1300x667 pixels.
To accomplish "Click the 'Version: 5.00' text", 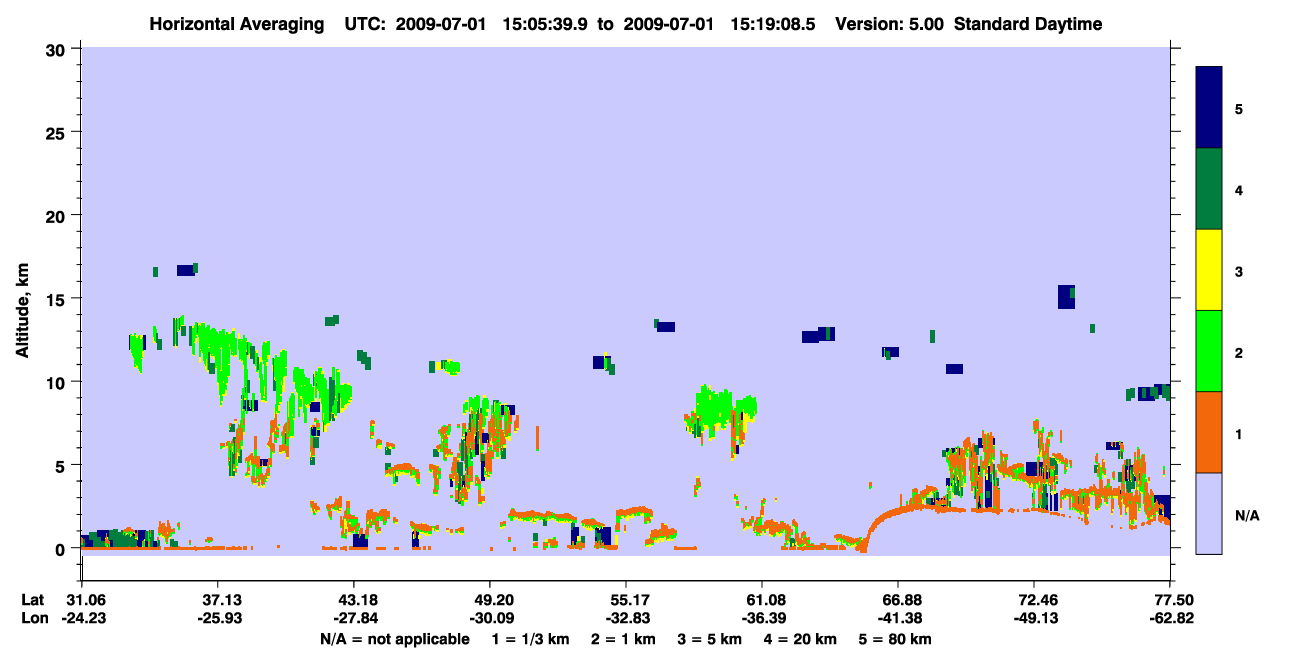I will [x=889, y=24].
